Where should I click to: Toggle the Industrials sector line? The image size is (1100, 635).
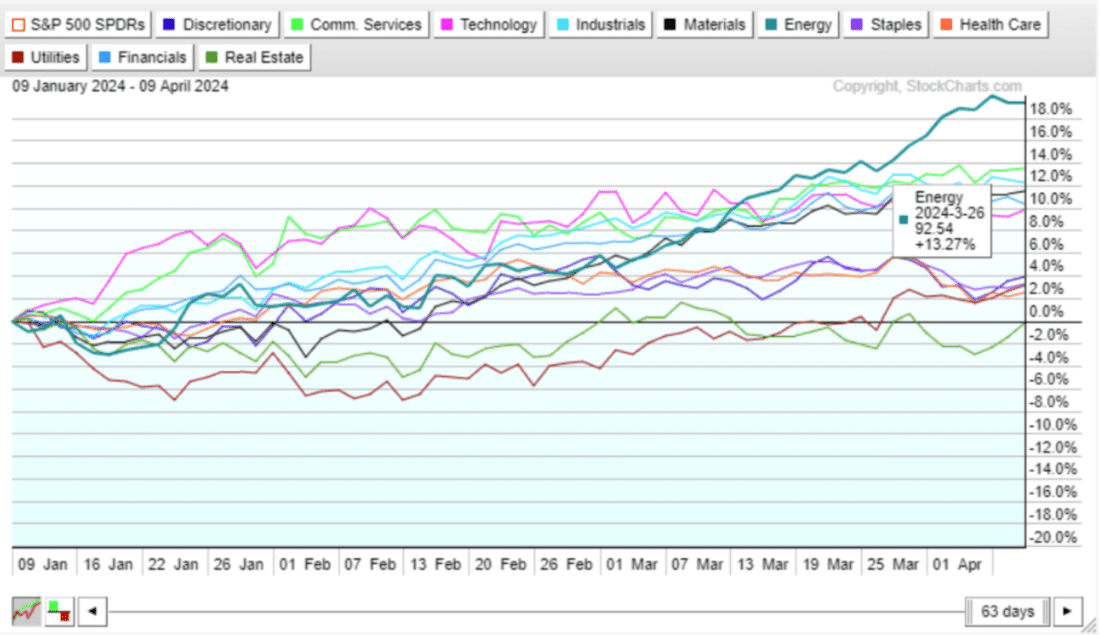(x=601, y=24)
